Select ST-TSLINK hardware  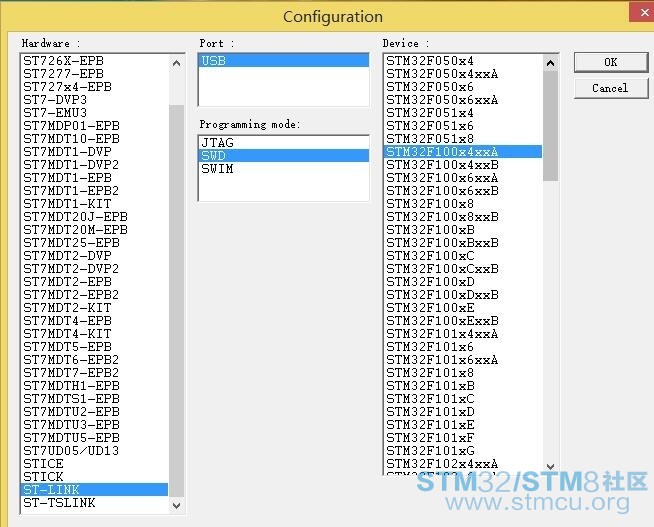pyautogui.click(x=94, y=503)
